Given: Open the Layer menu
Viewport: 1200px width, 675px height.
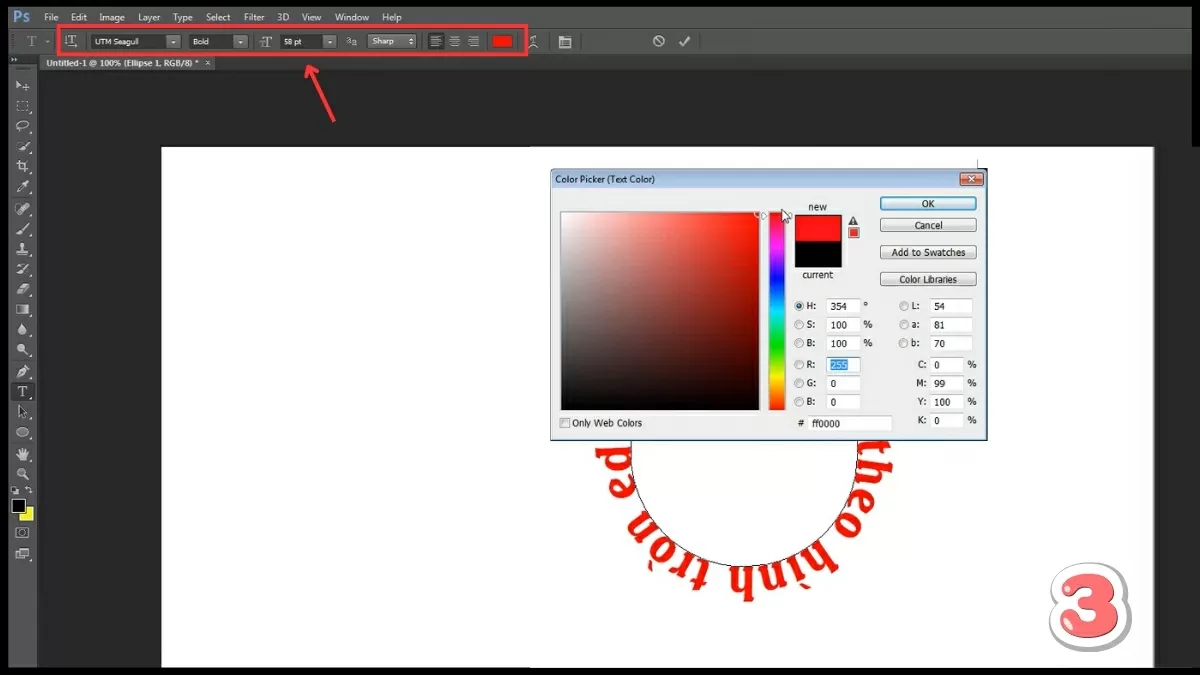Looking at the screenshot, I should pyautogui.click(x=149, y=17).
